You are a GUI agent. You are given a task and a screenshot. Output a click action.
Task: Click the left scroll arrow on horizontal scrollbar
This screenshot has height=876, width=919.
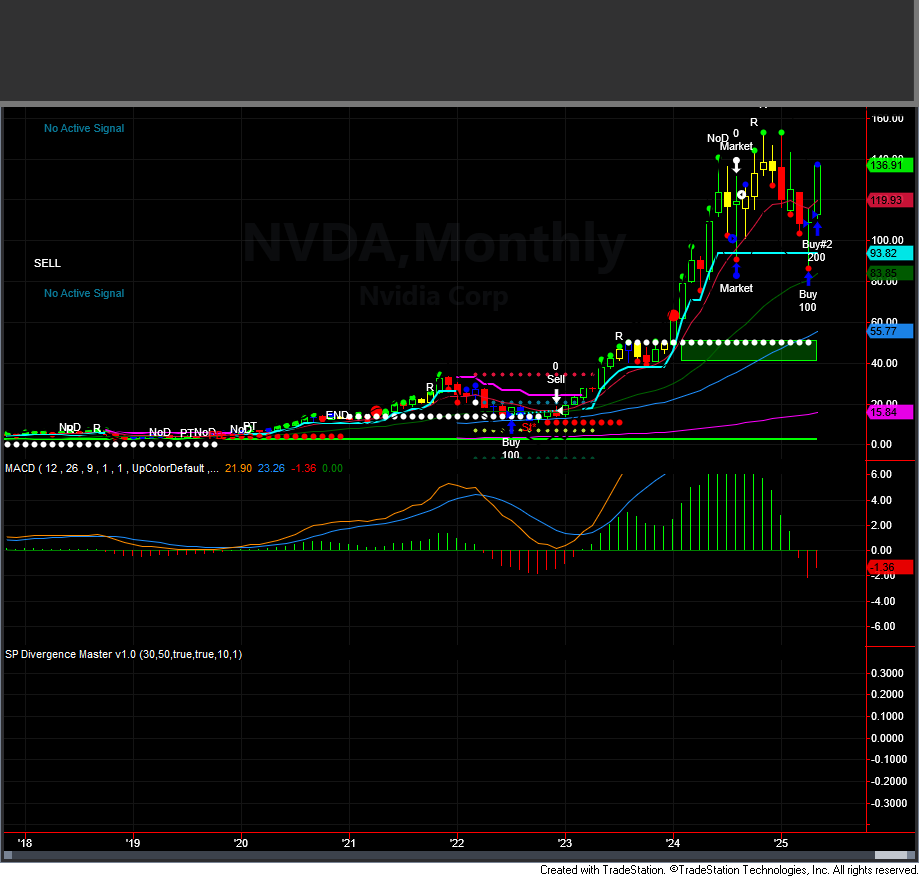coord(9,855)
